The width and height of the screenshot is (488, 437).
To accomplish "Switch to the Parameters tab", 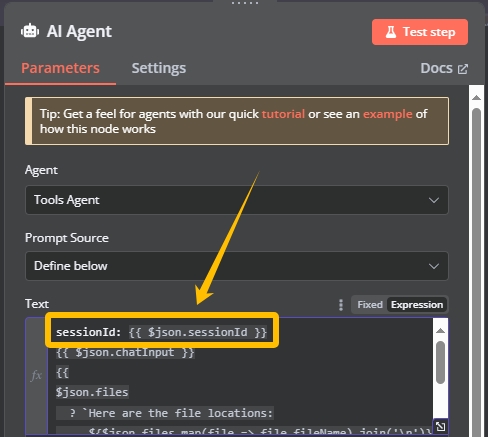I will coord(60,68).
